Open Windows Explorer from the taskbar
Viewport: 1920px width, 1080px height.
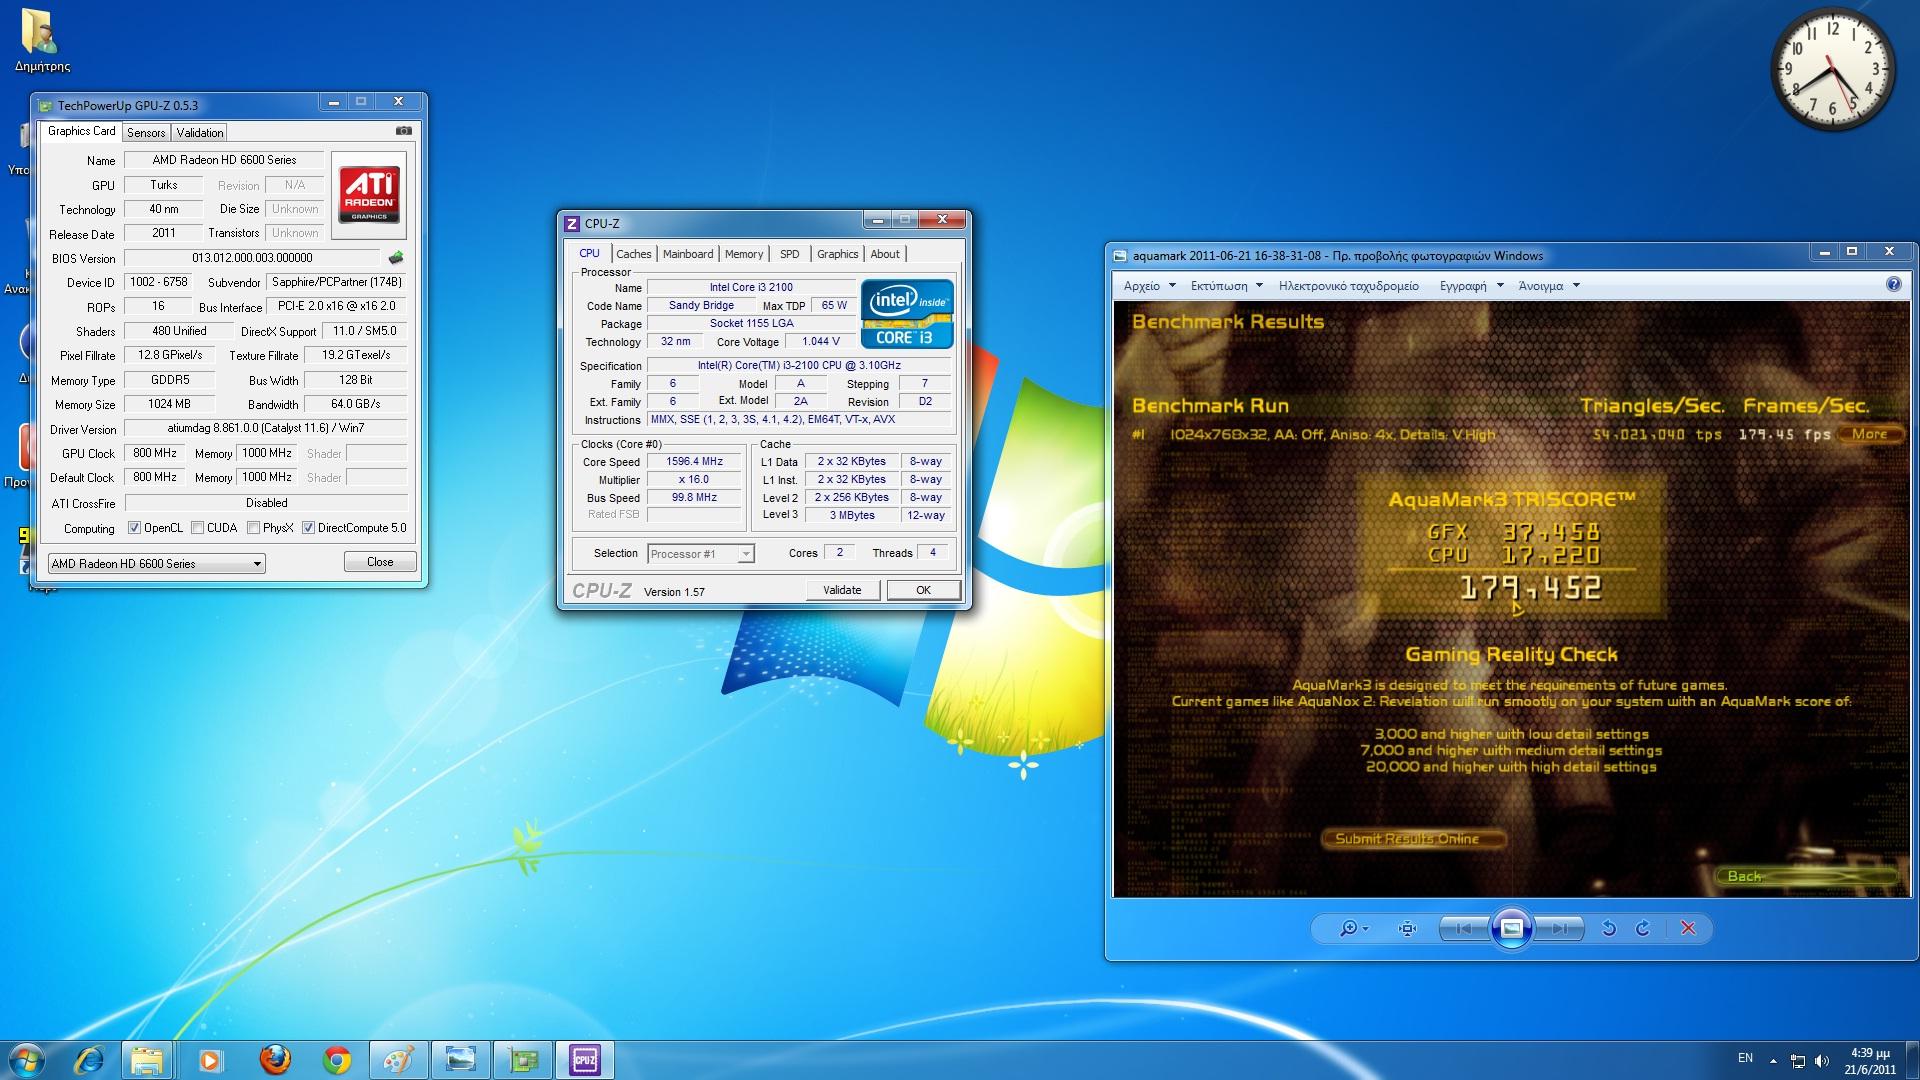click(x=148, y=1060)
